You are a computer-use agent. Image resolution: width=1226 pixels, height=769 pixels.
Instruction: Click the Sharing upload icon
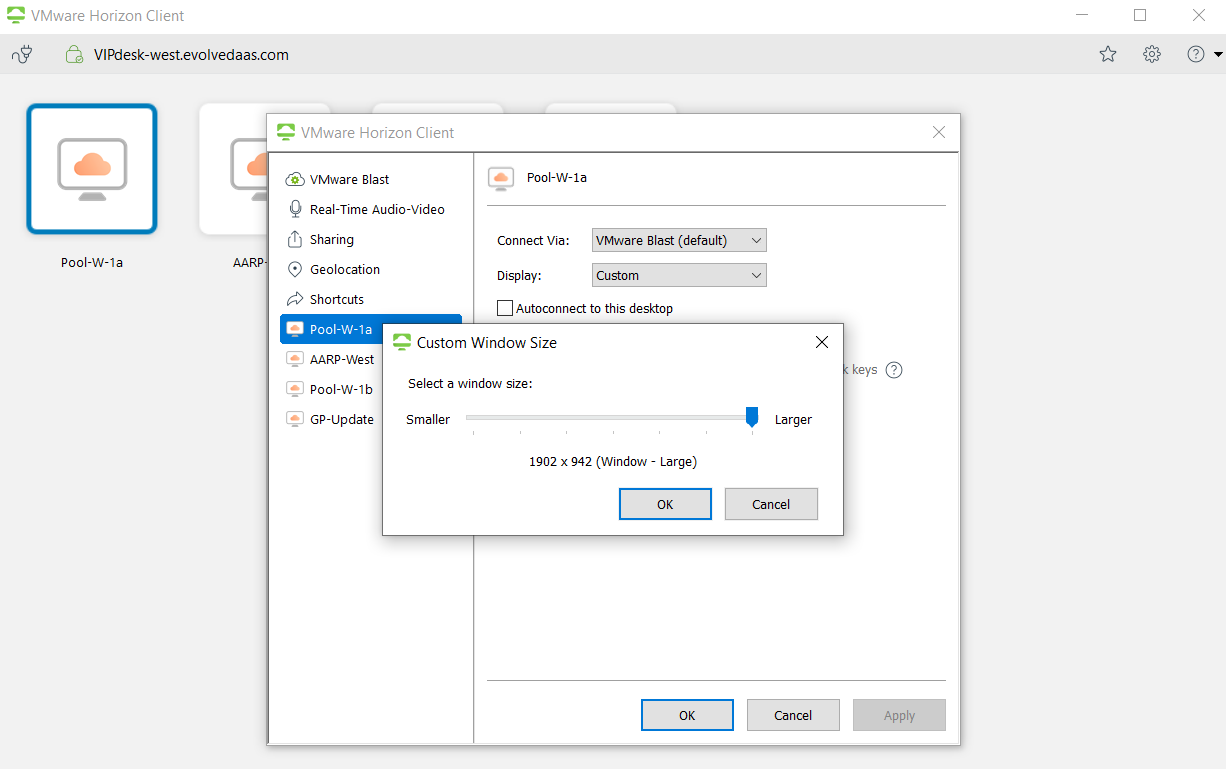(x=295, y=239)
